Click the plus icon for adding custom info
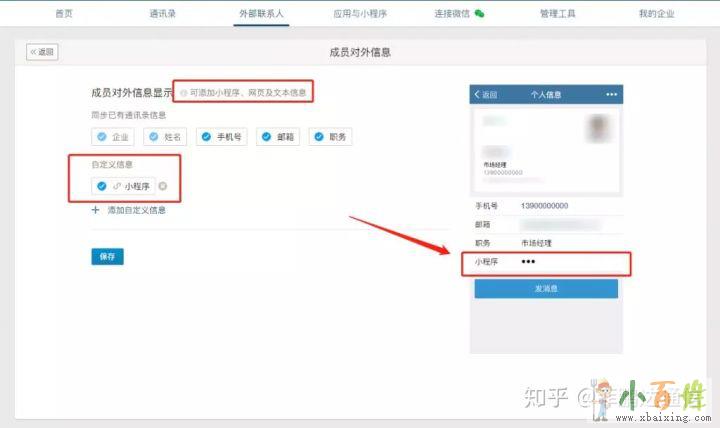The width and height of the screenshot is (720, 428). [96, 210]
